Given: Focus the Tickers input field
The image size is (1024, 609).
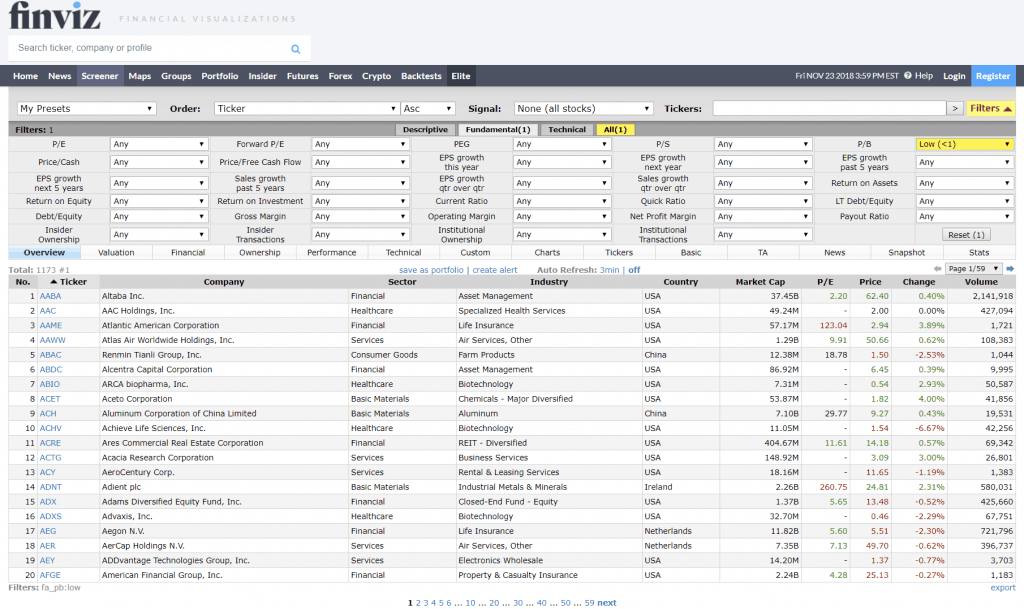Looking at the screenshot, I should pos(829,108).
